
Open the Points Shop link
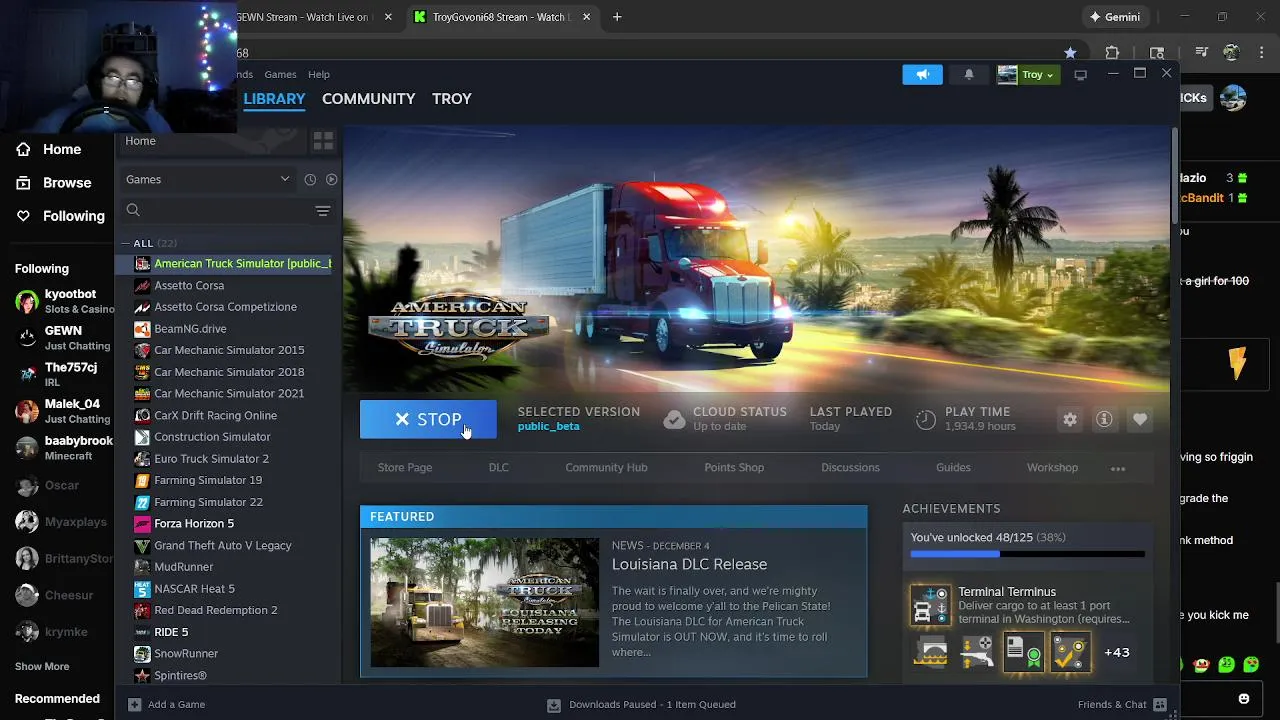pyautogui.click(x=734, y=468)
